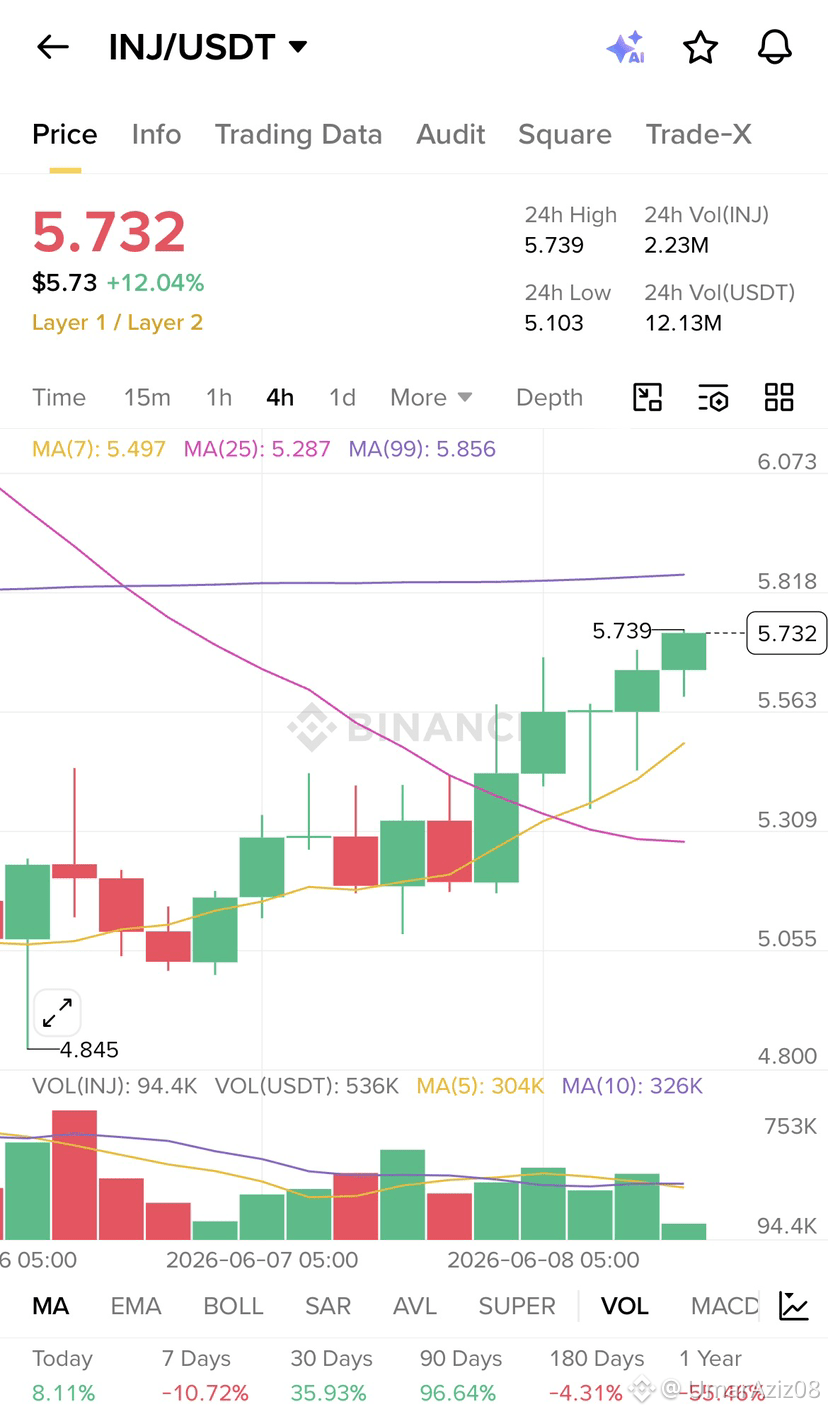The width and height of the screenshot is (828, 1414).
Task: Open the Trading Data tab
Action: click(x=298, y=134)
